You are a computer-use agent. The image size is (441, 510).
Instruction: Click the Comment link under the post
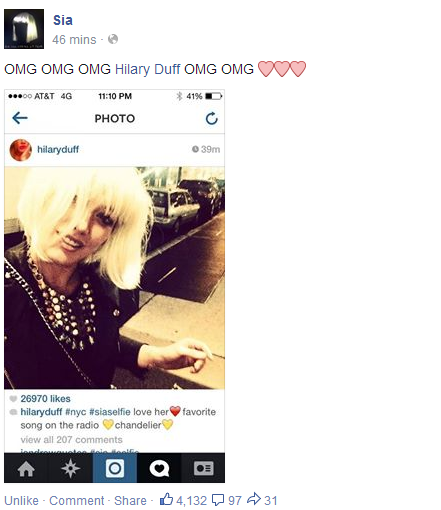pos(77,501)
